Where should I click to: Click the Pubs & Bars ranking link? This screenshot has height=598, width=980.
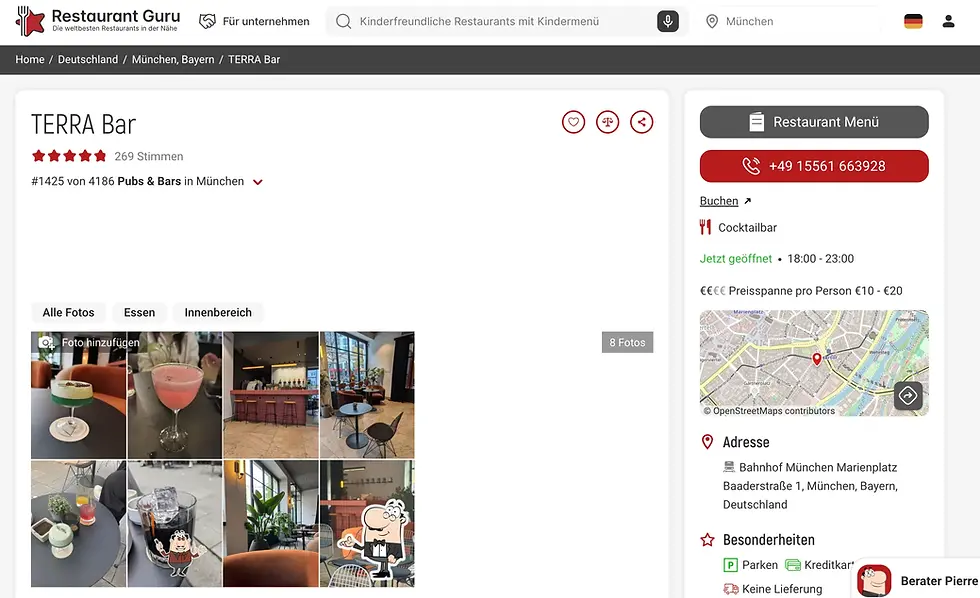149,181
